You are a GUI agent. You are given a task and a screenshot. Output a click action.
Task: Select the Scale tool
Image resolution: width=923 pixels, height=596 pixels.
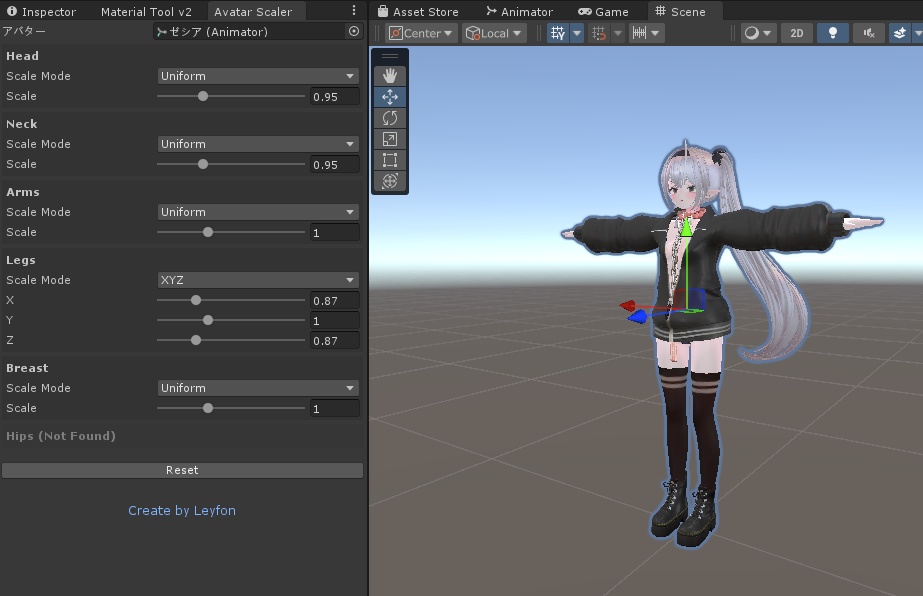390,139
